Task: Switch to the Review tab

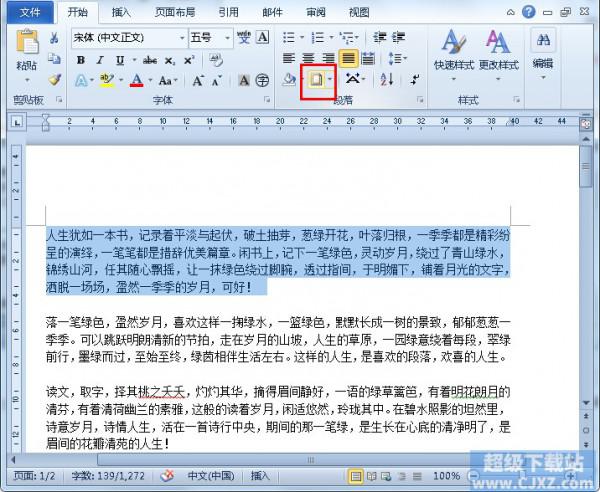Action: pyautogui.click(x=316, y=13)
